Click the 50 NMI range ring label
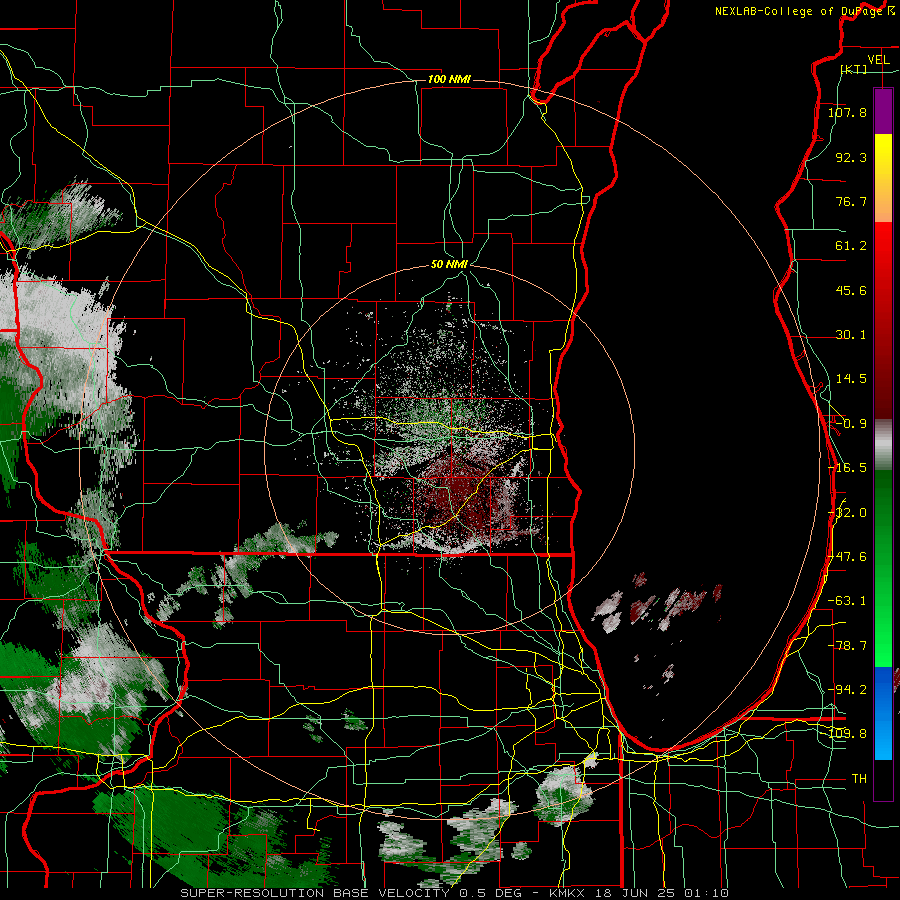 tap(449, 264)
